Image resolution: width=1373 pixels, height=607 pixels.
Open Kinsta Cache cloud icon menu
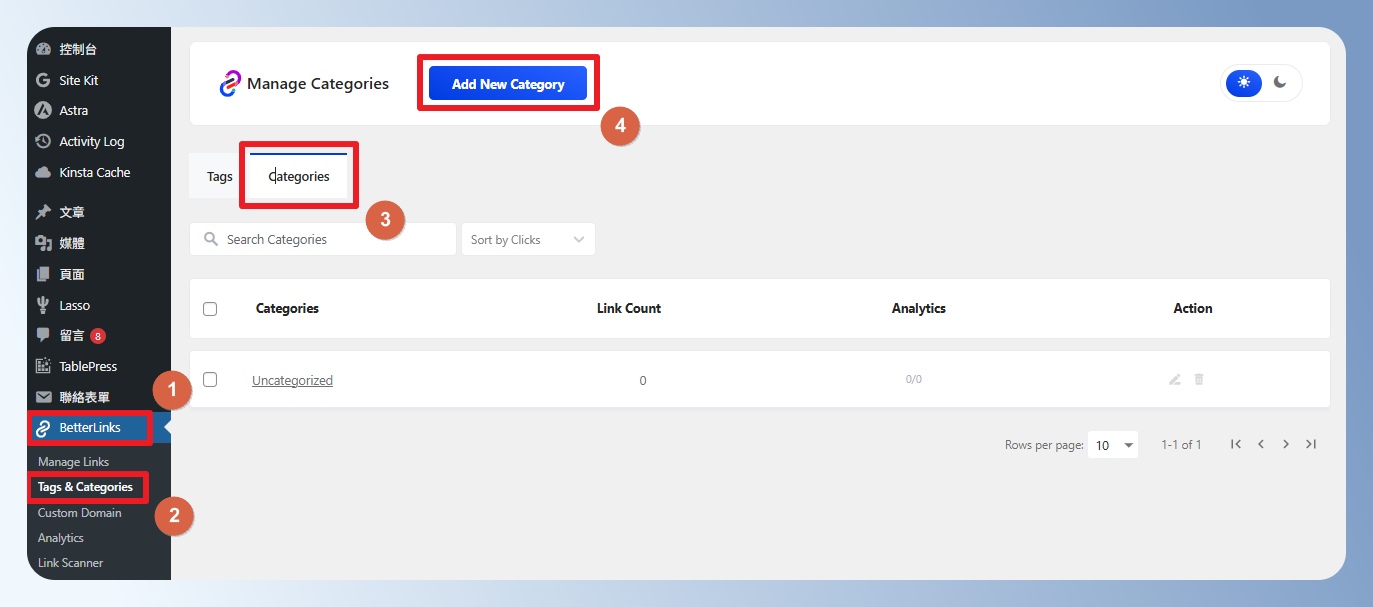click(43, 172)
